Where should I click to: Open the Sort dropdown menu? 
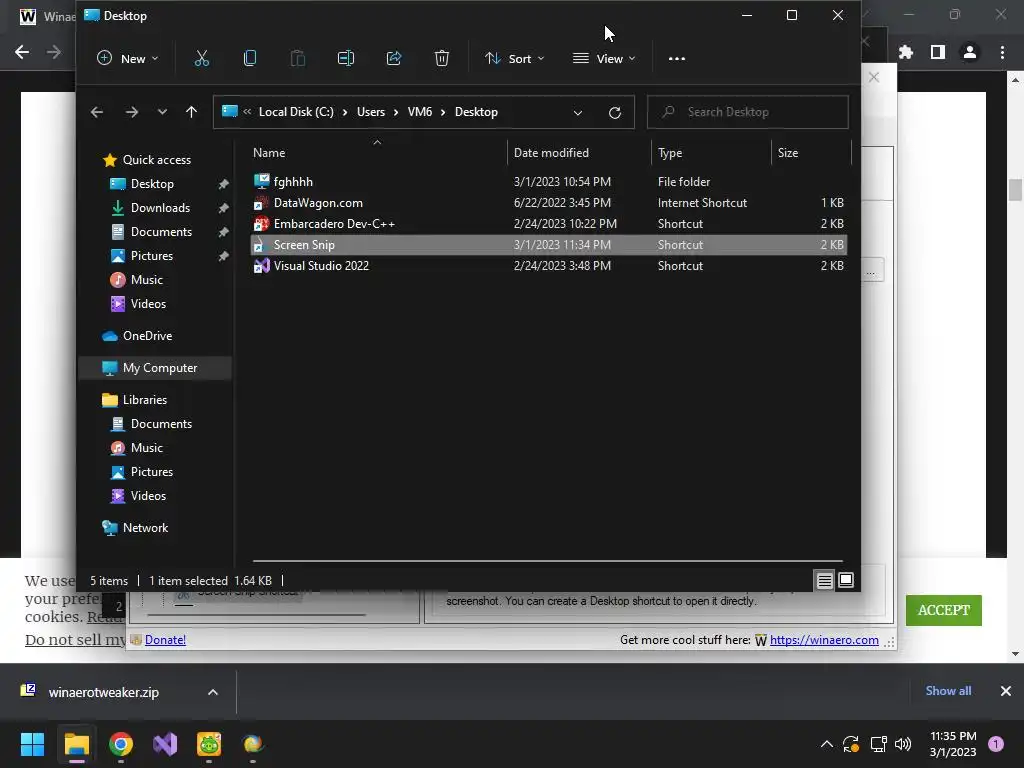click(x=514, y=59)
